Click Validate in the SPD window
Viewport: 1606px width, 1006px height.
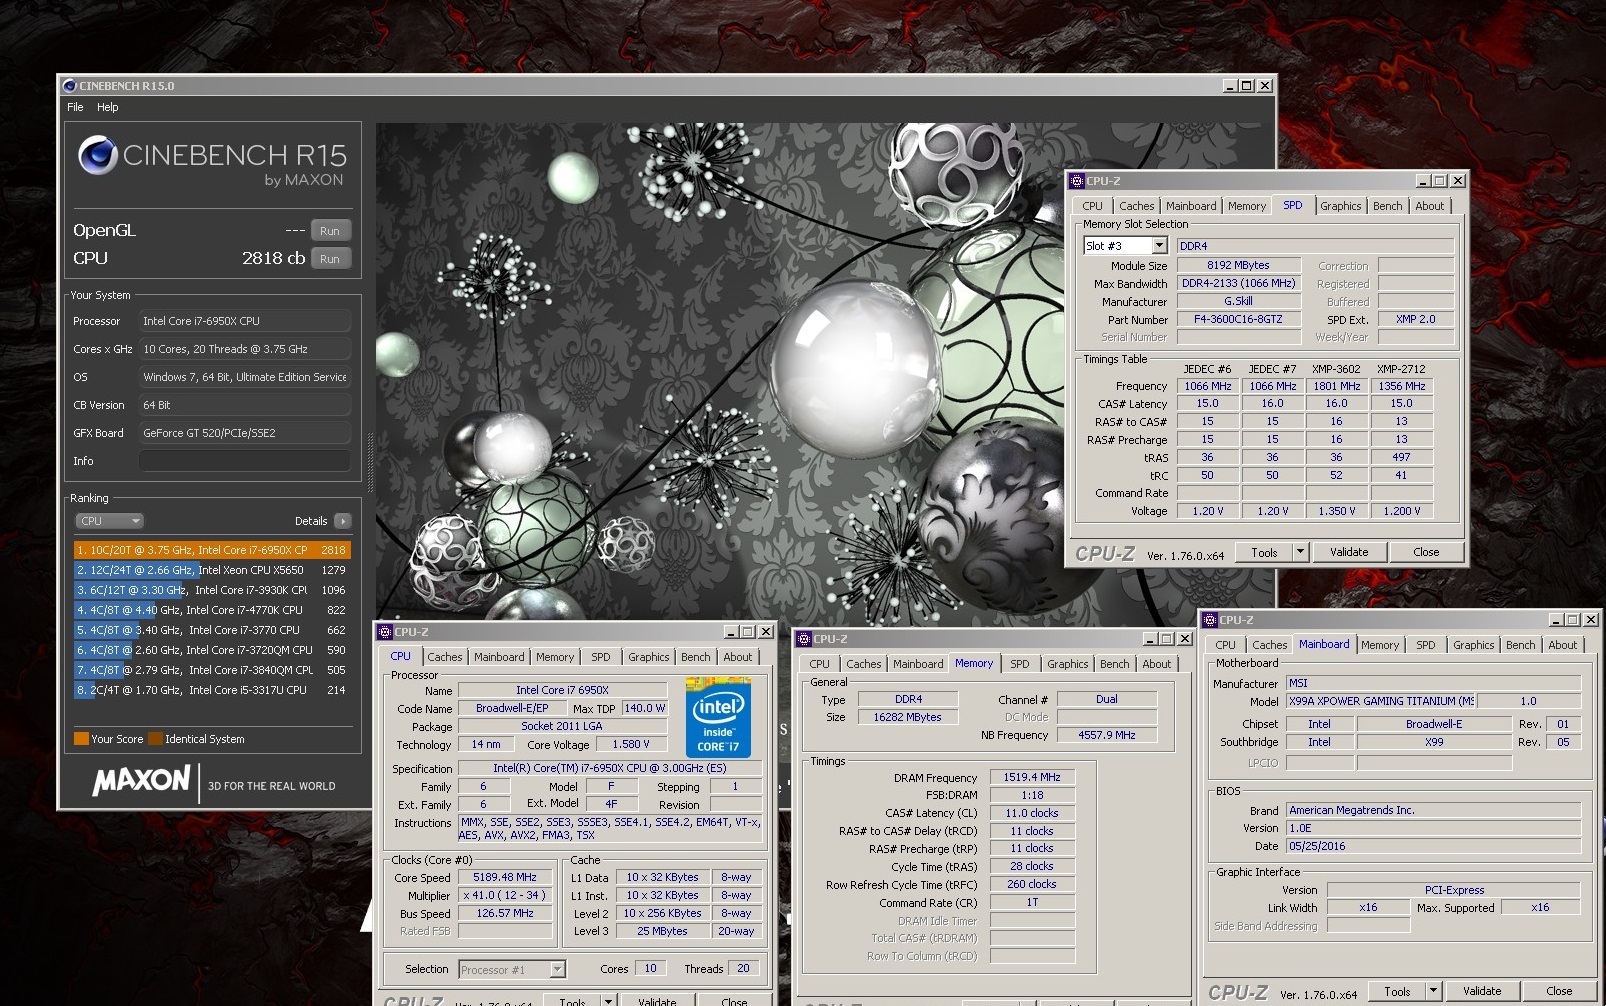point(1349,552)
